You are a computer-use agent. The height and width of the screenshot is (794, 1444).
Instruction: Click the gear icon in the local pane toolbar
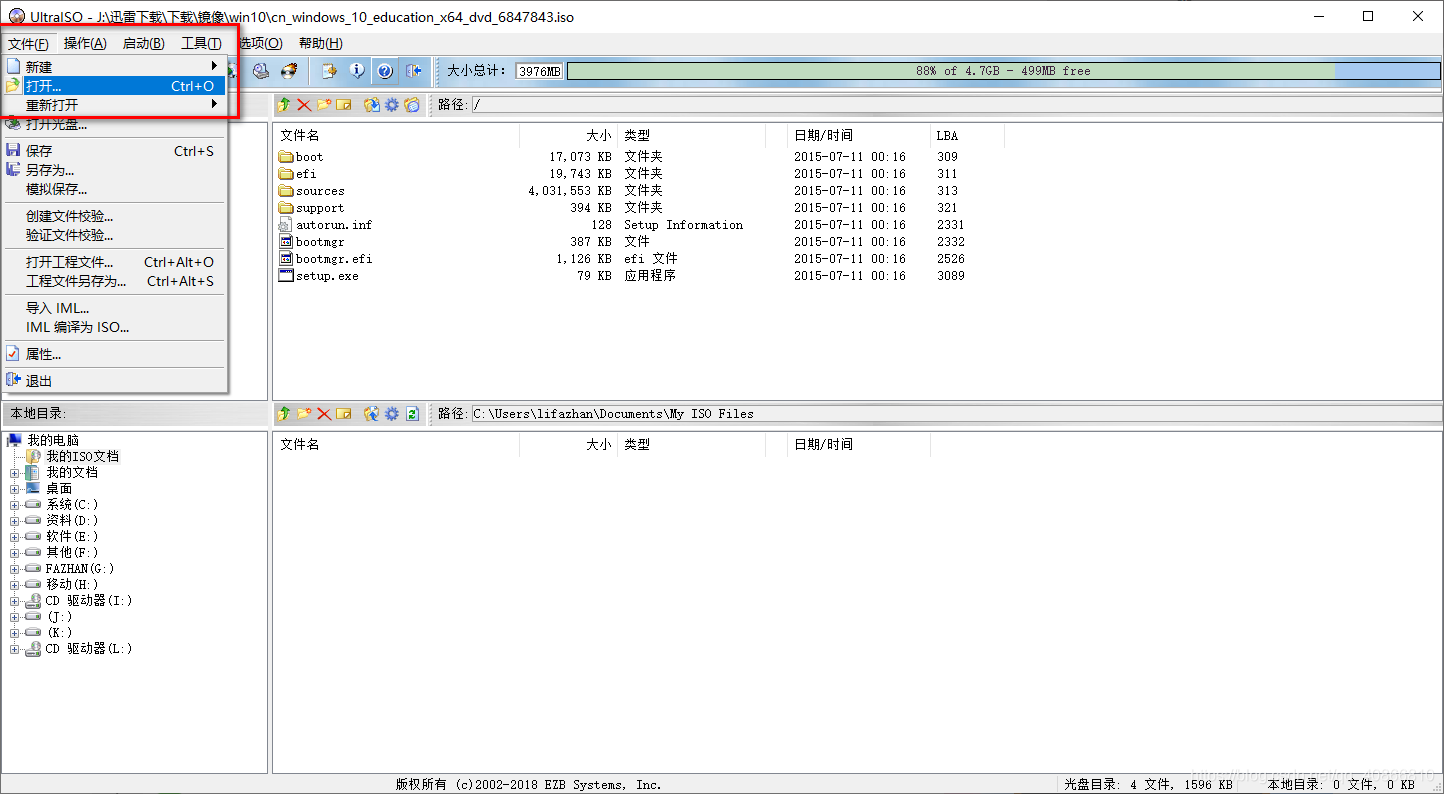[x=391, y=413]
